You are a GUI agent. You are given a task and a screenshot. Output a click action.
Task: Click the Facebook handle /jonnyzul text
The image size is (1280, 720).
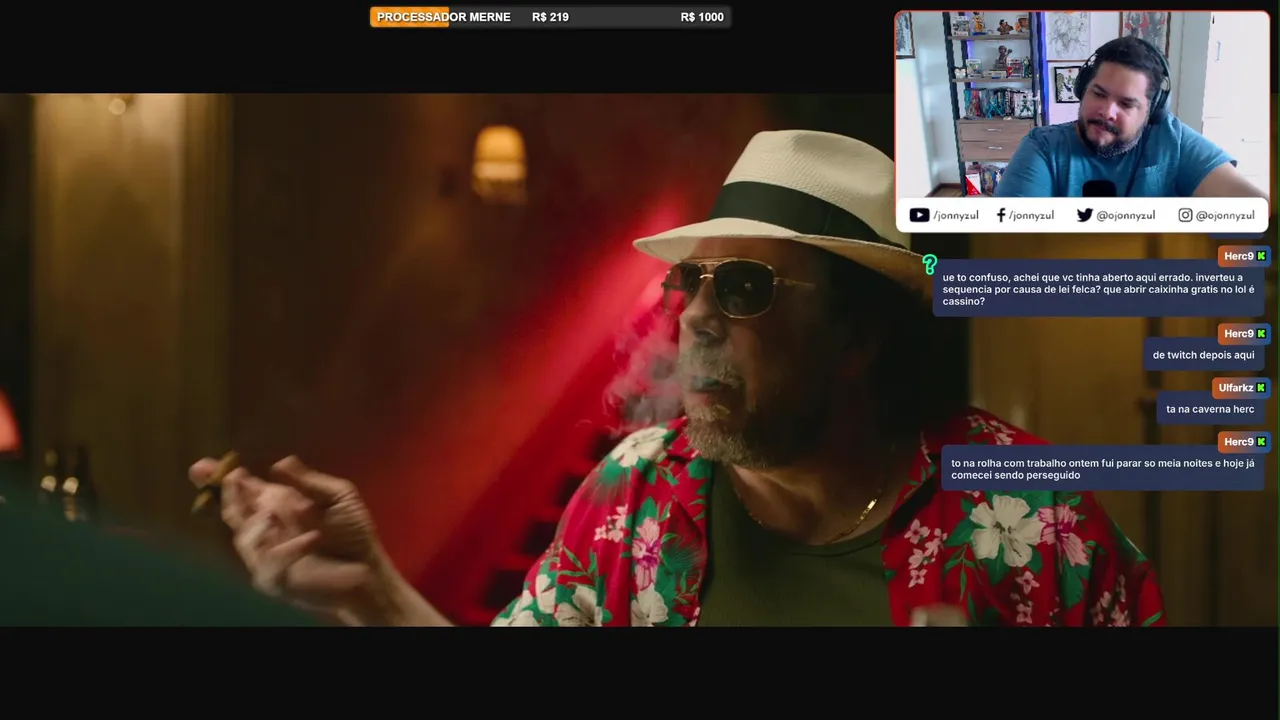tap(1031, 215)
